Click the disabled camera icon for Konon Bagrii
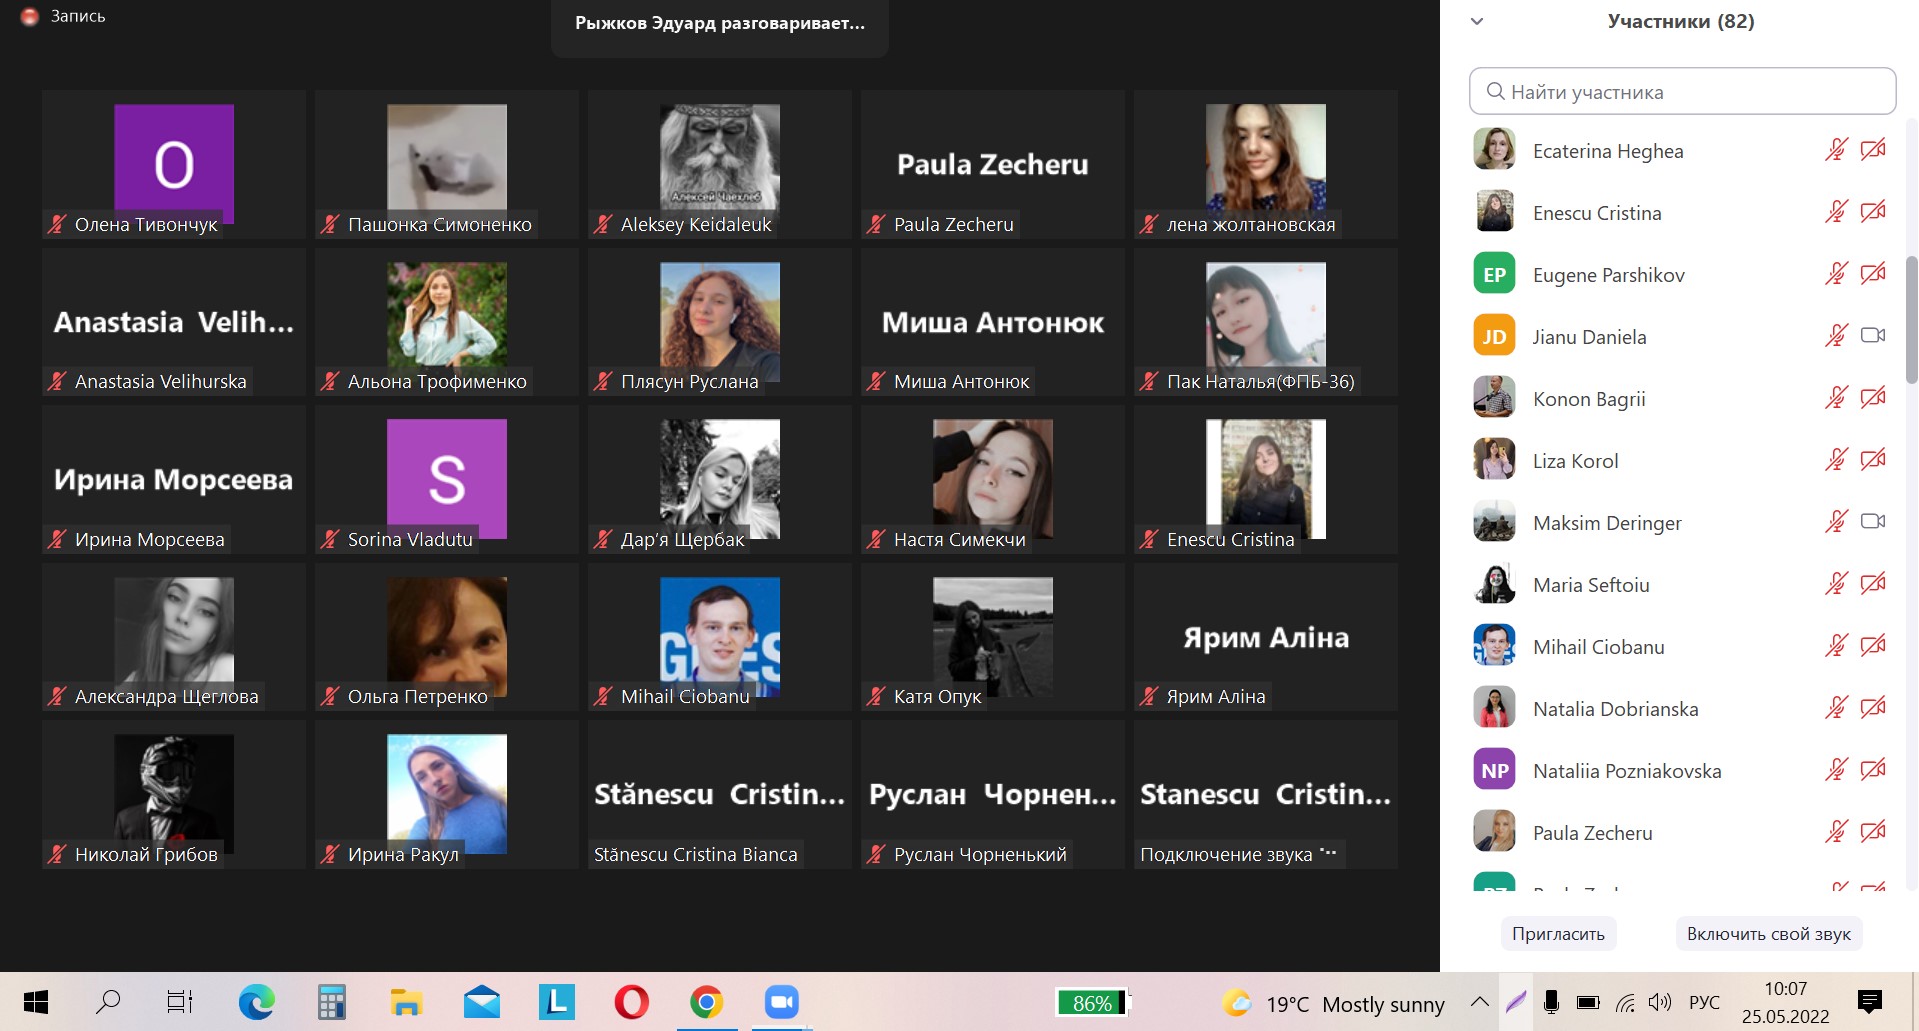The height and width of the screenshot is (1031, 1919). click(x=1872, y=398)
